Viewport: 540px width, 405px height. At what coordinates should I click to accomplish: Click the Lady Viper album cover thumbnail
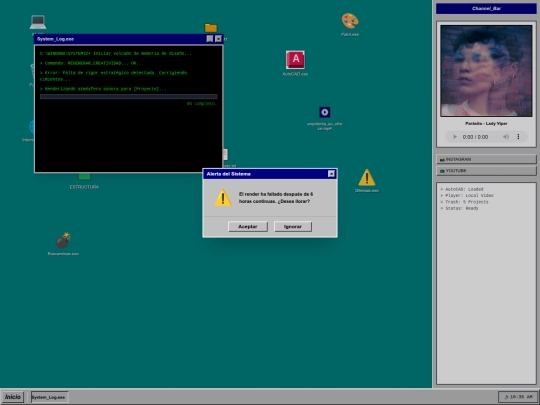point(486,71)
